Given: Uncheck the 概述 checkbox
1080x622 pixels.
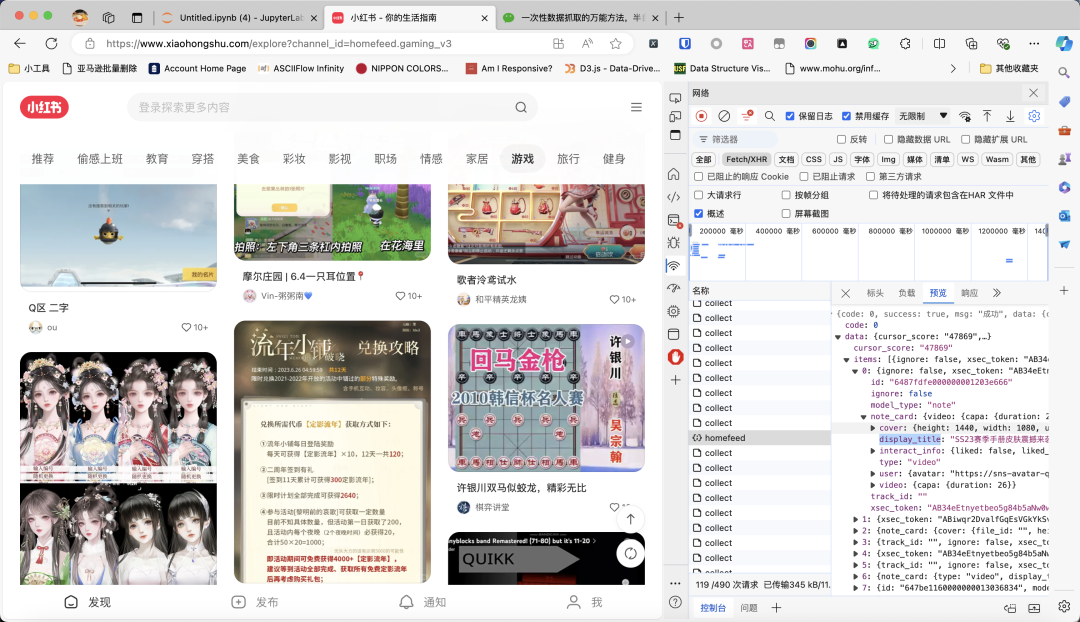Looking at the screenshot, I should 698,214.
